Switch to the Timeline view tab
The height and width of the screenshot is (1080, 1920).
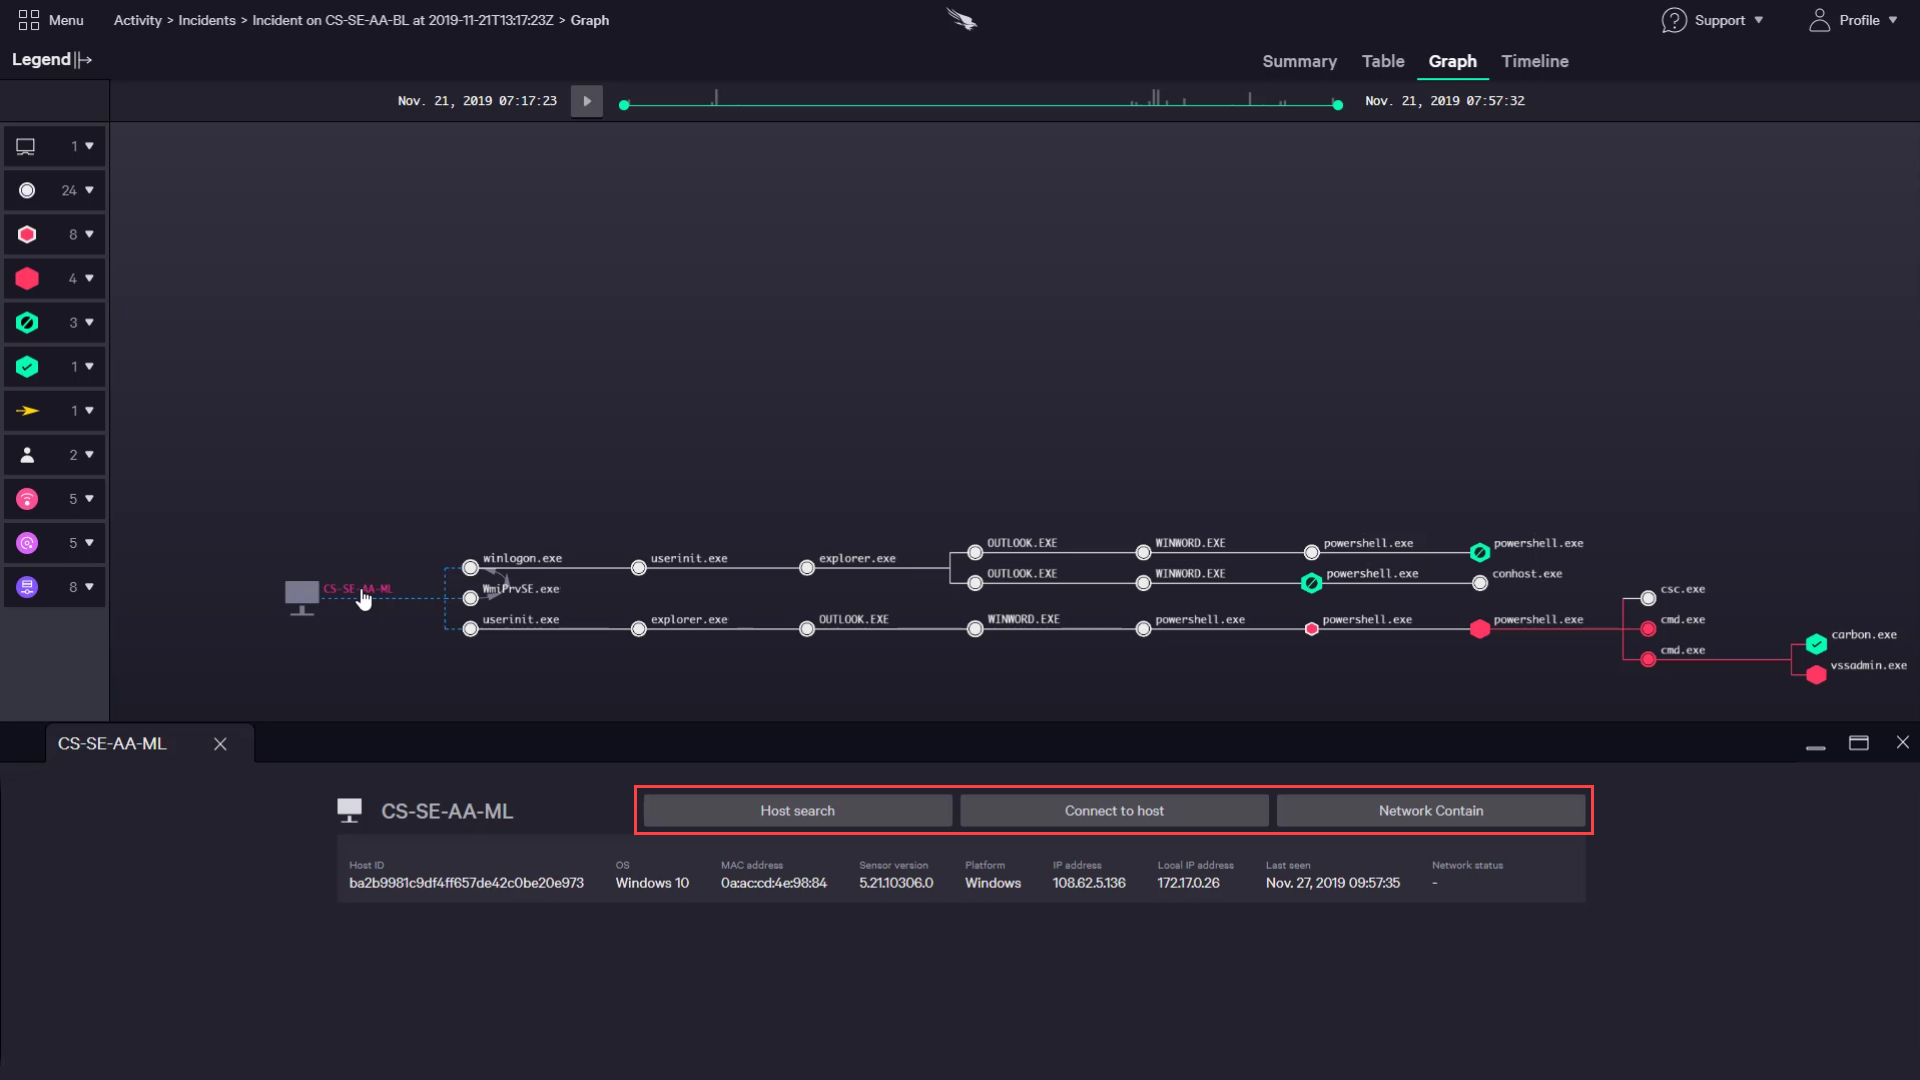1534,61
